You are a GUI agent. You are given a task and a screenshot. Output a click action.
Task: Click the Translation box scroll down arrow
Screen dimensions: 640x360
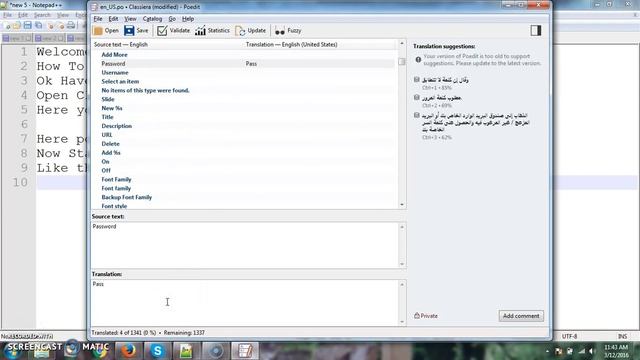[x=402, y=322]
